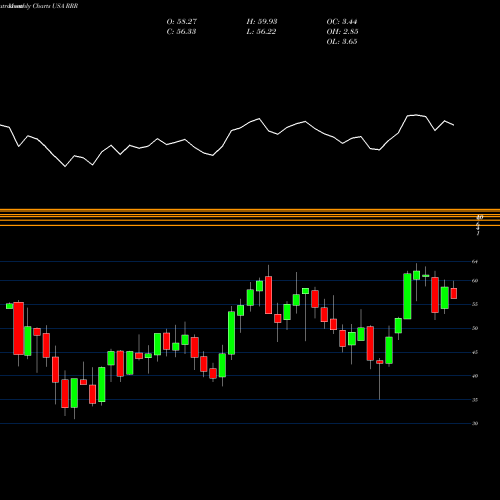Click the 45 price axis label

(x=475, y=352)
